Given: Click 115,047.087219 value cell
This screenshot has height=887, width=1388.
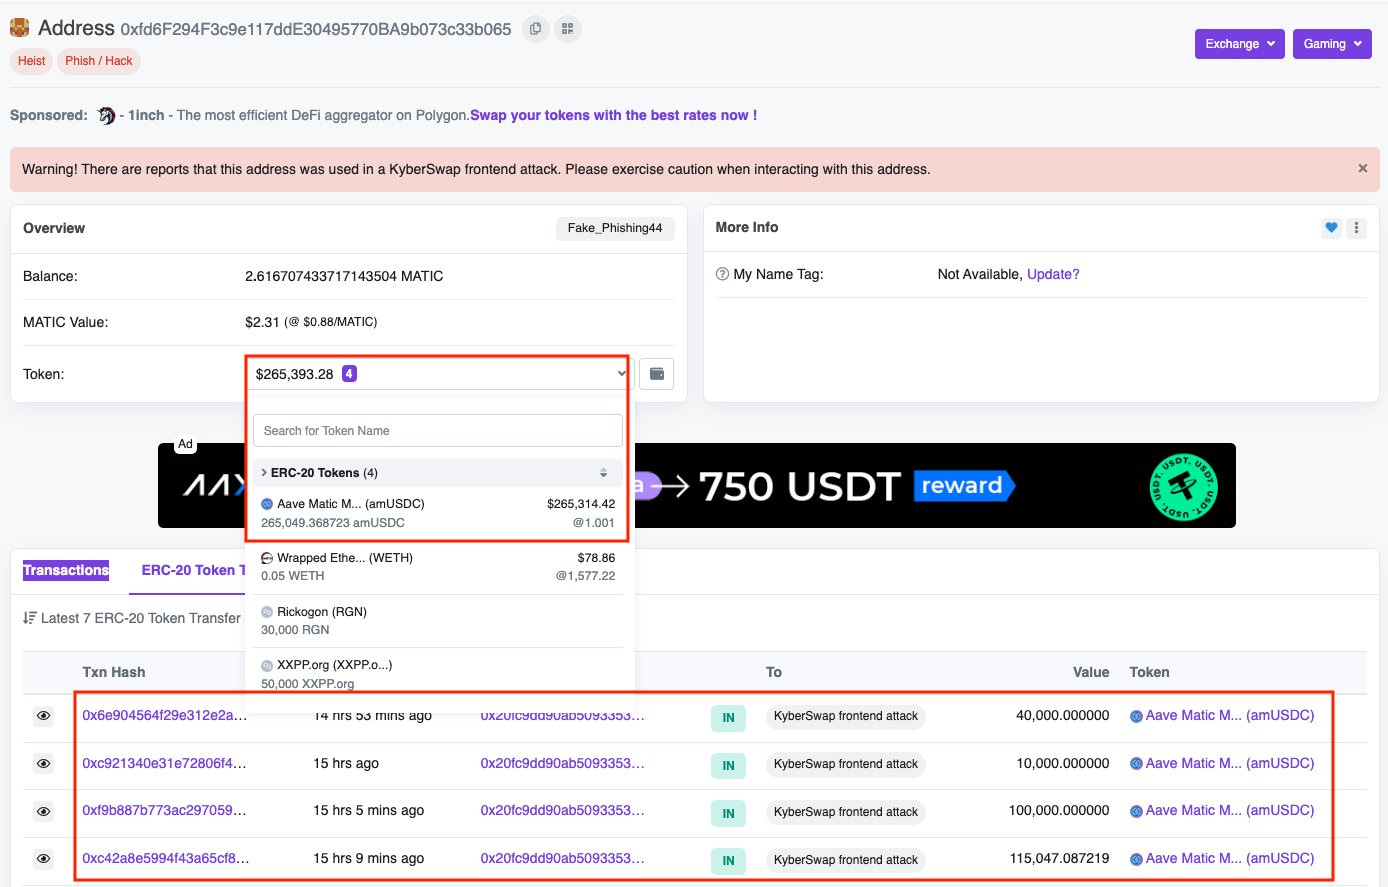Looking at the screenshot, I should coord(1060,858).
